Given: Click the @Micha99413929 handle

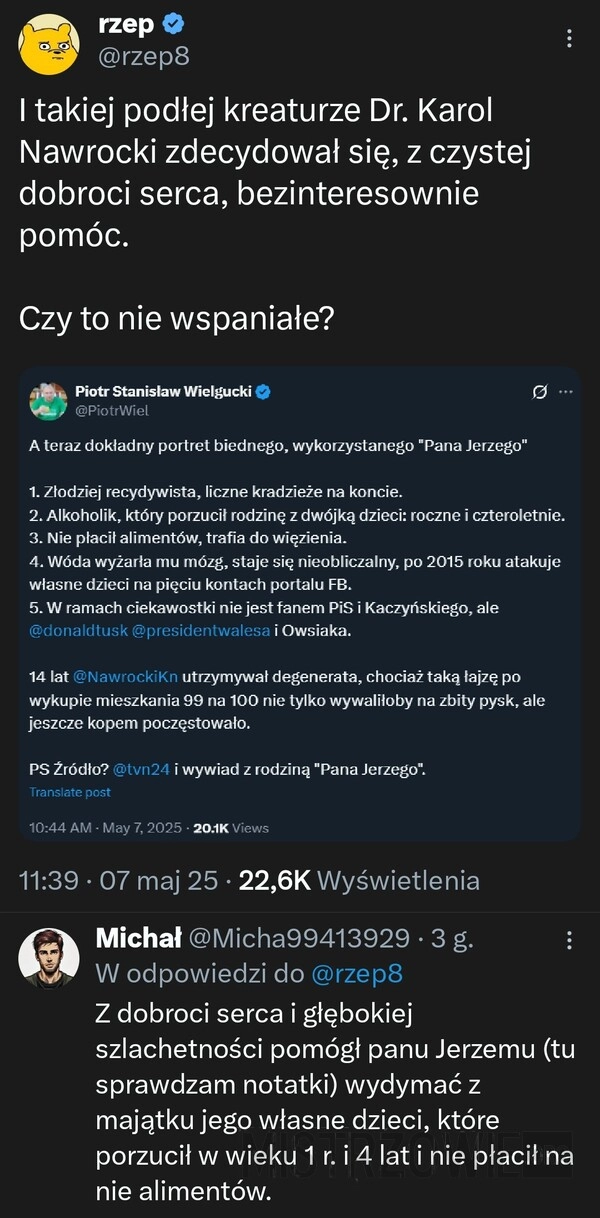Looking at the screenshot, I should pyautogui.click(x=299, y=938).
